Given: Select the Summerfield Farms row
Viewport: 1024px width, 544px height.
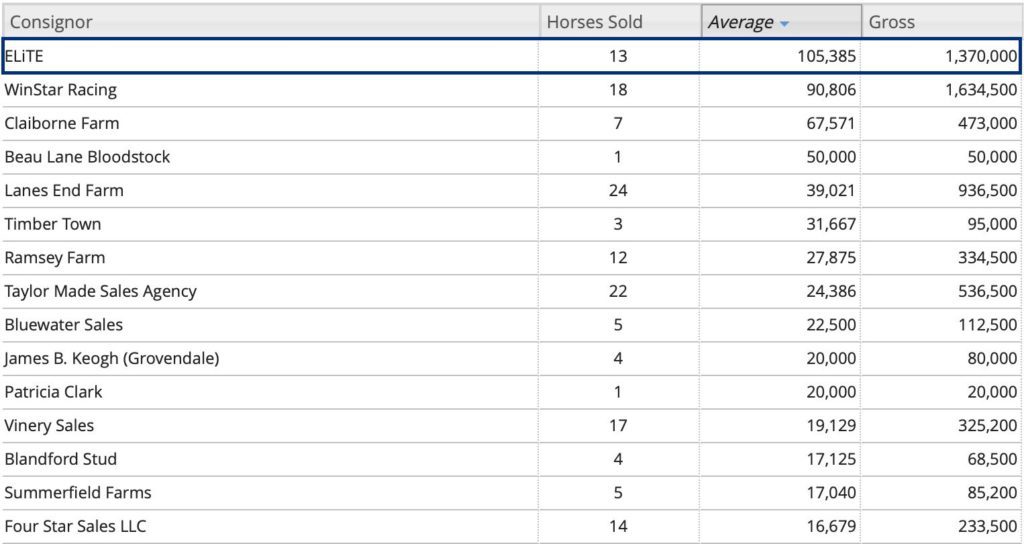Looking at the screenshot, I should [78, 493].
